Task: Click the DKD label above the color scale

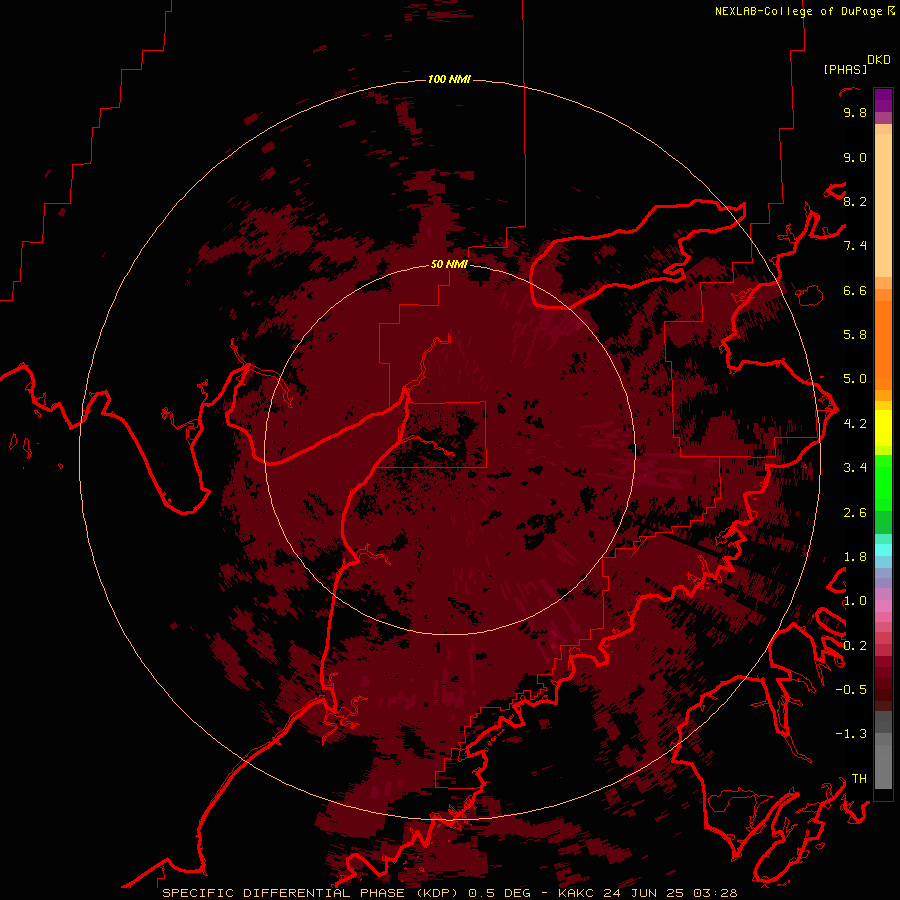Action: coord(879,60)
